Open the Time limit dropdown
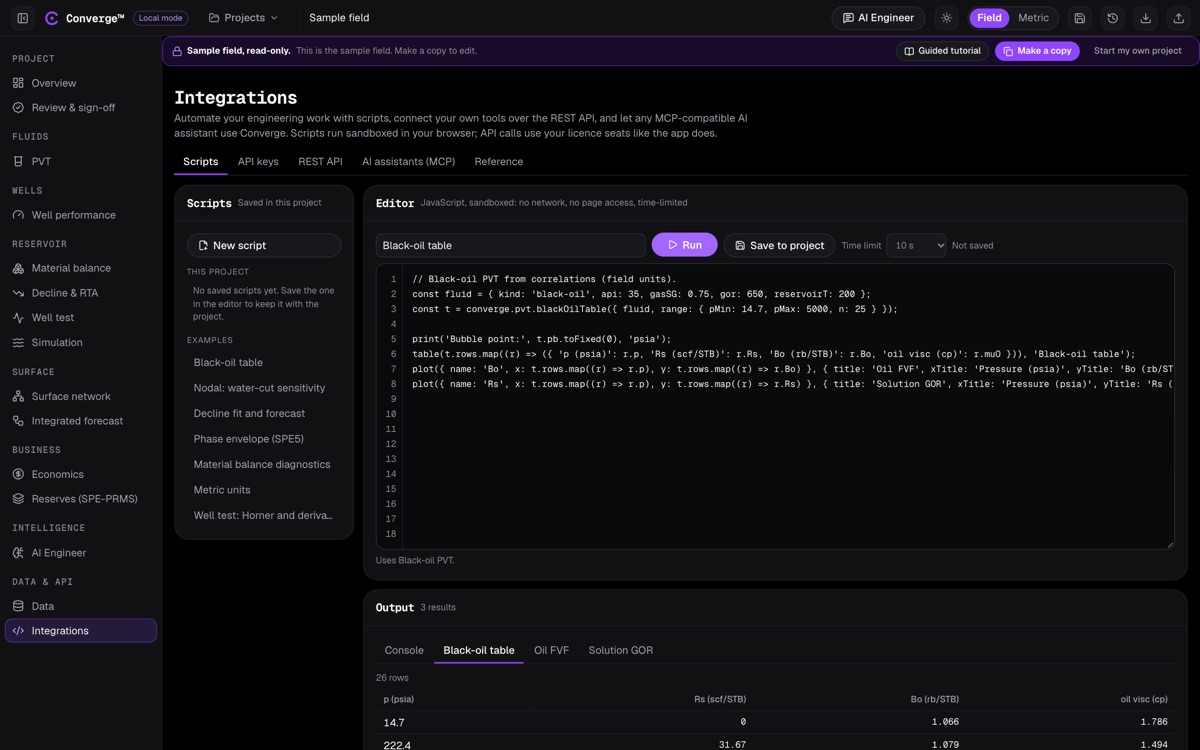Viewport: 1200px width, 750px height. tap(916, 245)
